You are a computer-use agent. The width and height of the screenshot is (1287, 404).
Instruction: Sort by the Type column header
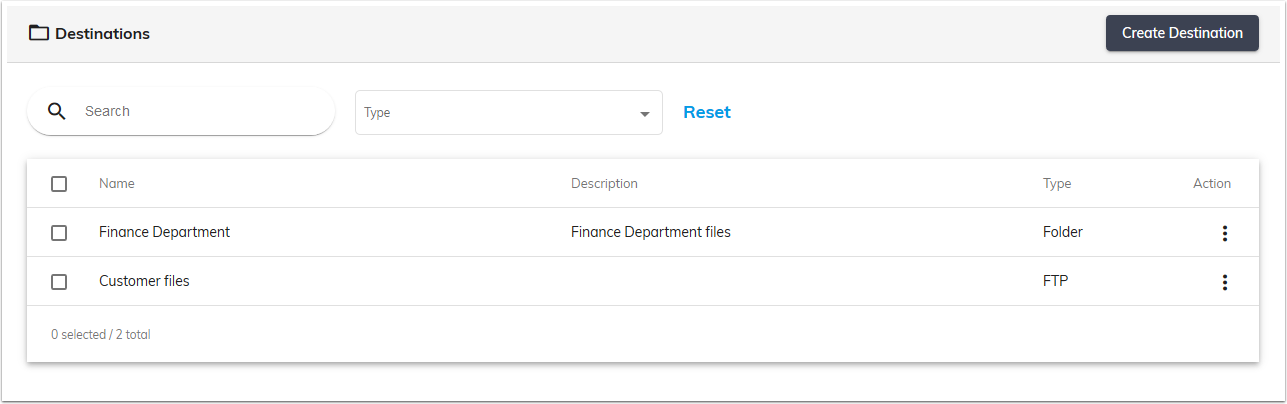pyautogui.click(x=1056, y=184)
